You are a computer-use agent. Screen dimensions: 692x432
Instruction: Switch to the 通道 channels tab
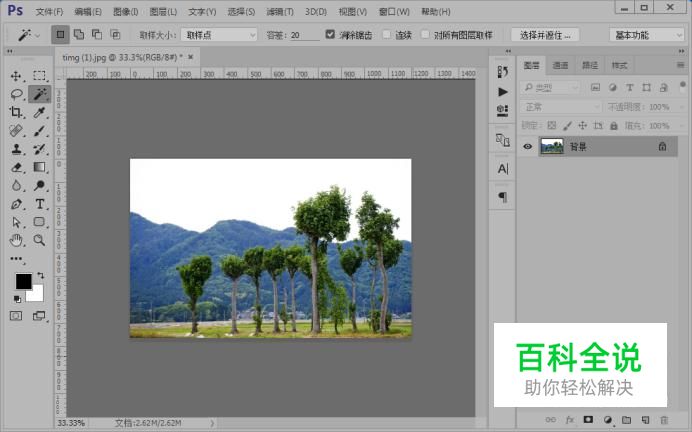[x=560, y=65]
